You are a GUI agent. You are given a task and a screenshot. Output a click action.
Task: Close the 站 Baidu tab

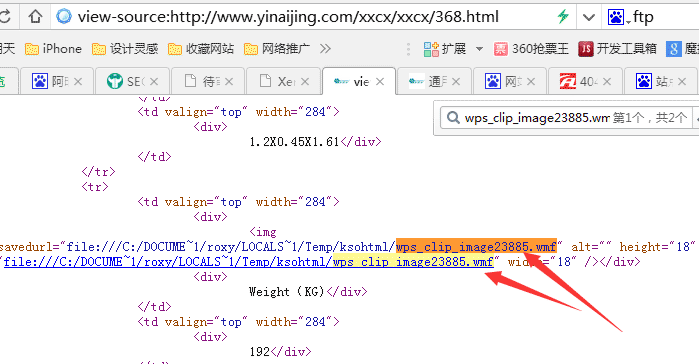(682, 82)
